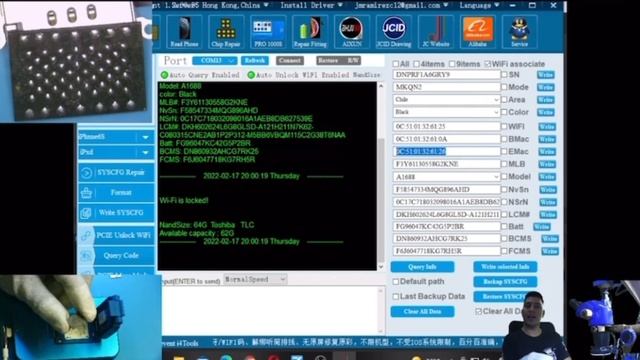Open the Read Phone tool
This screenshot has width=640, height=360.
coord(184,32)
